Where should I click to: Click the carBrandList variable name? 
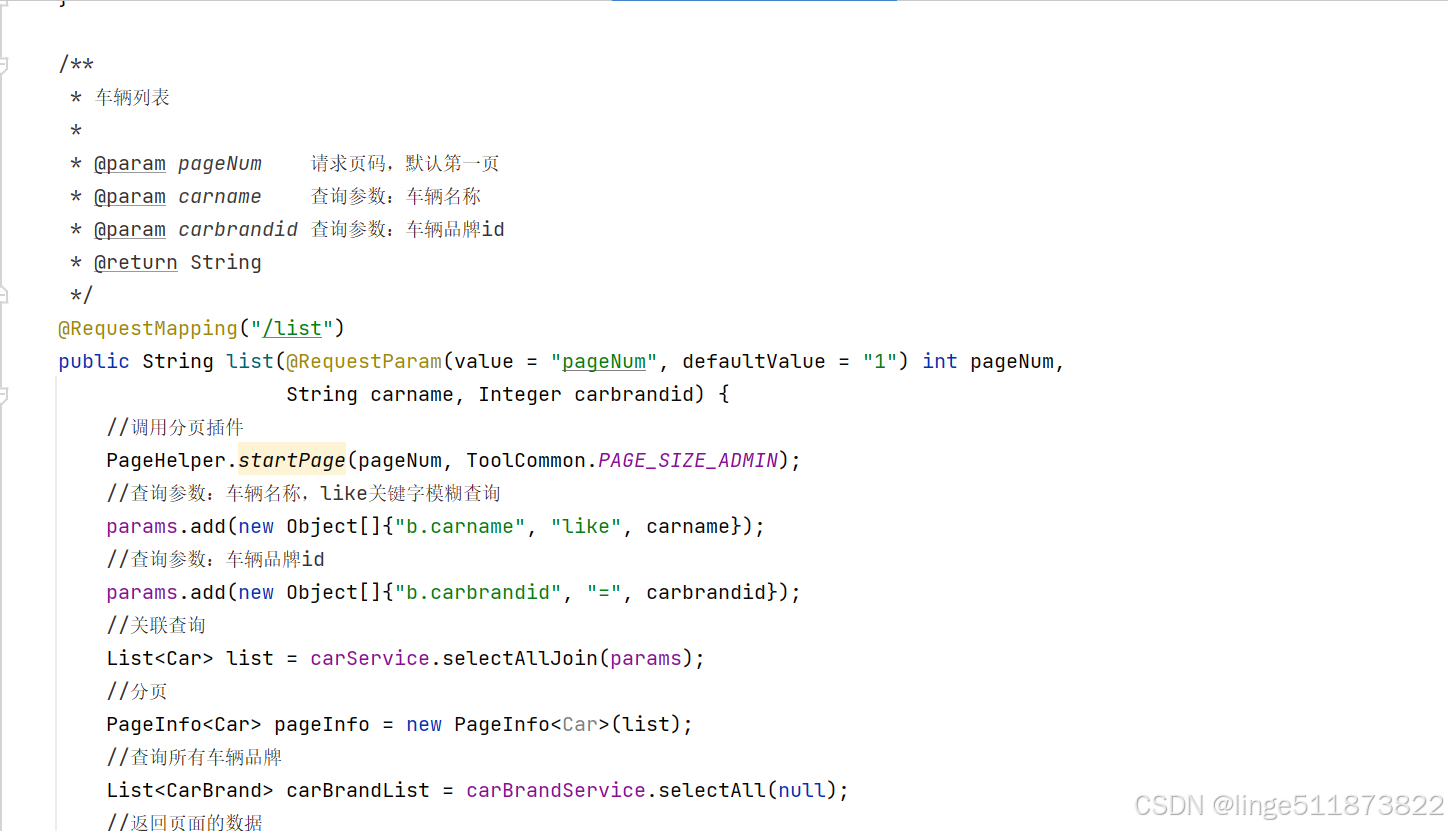tap(358, 790)
